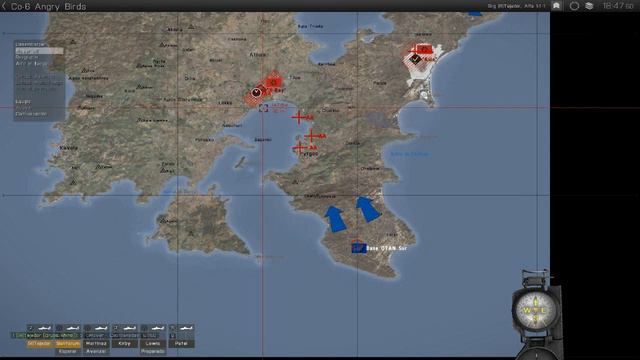Select the highlighted entry in the left command menu
Viewport: 640px width, 360px height.
(39, 51)
